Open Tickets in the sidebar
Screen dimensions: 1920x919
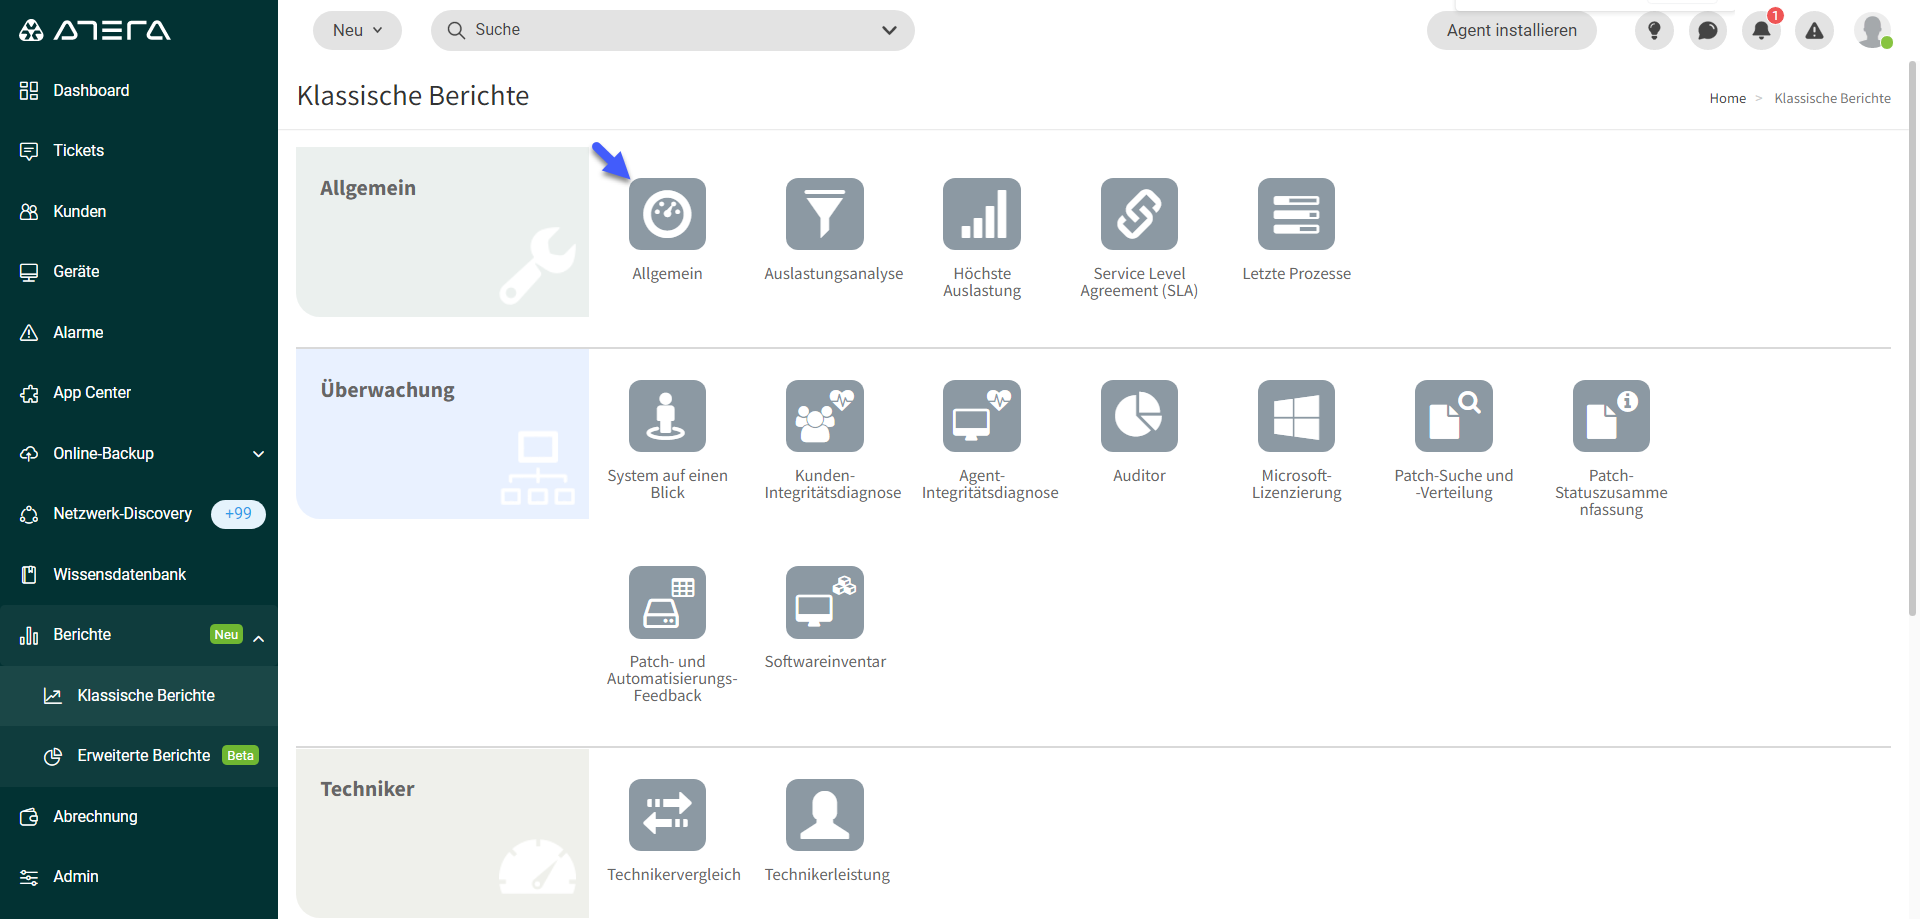139,151
